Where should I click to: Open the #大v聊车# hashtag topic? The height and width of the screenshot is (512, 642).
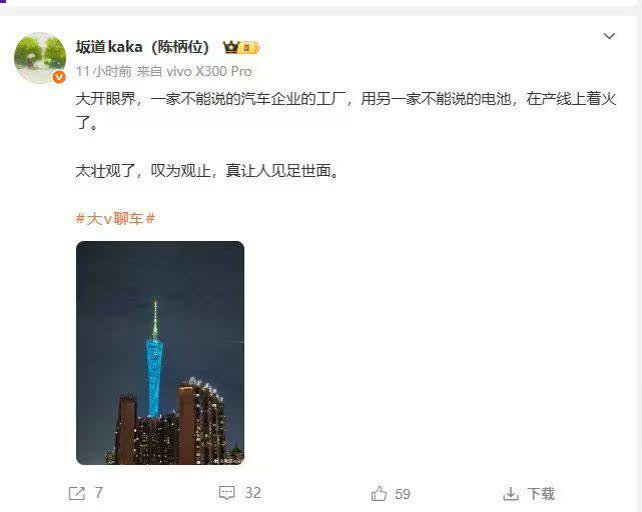click(x=115, y=219)
